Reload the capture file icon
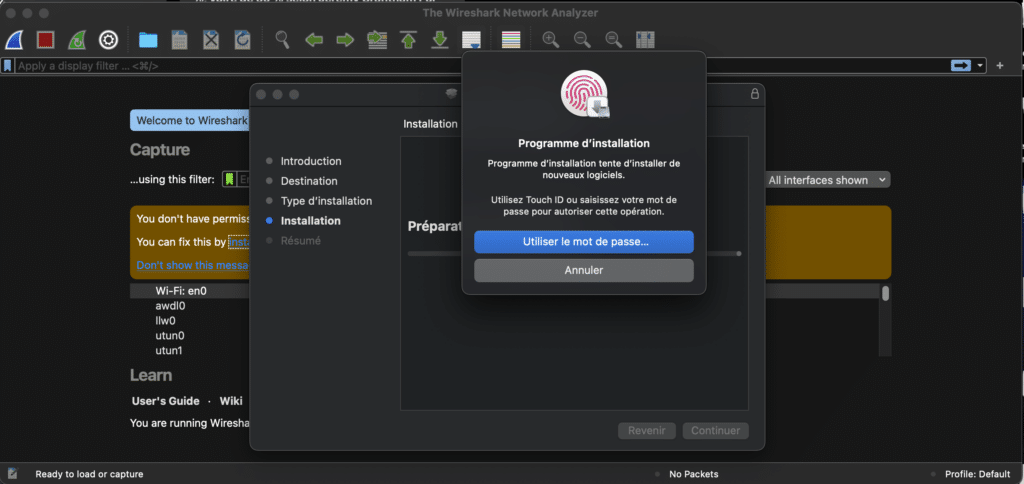The image size is (1024, 484). [242, 40]
